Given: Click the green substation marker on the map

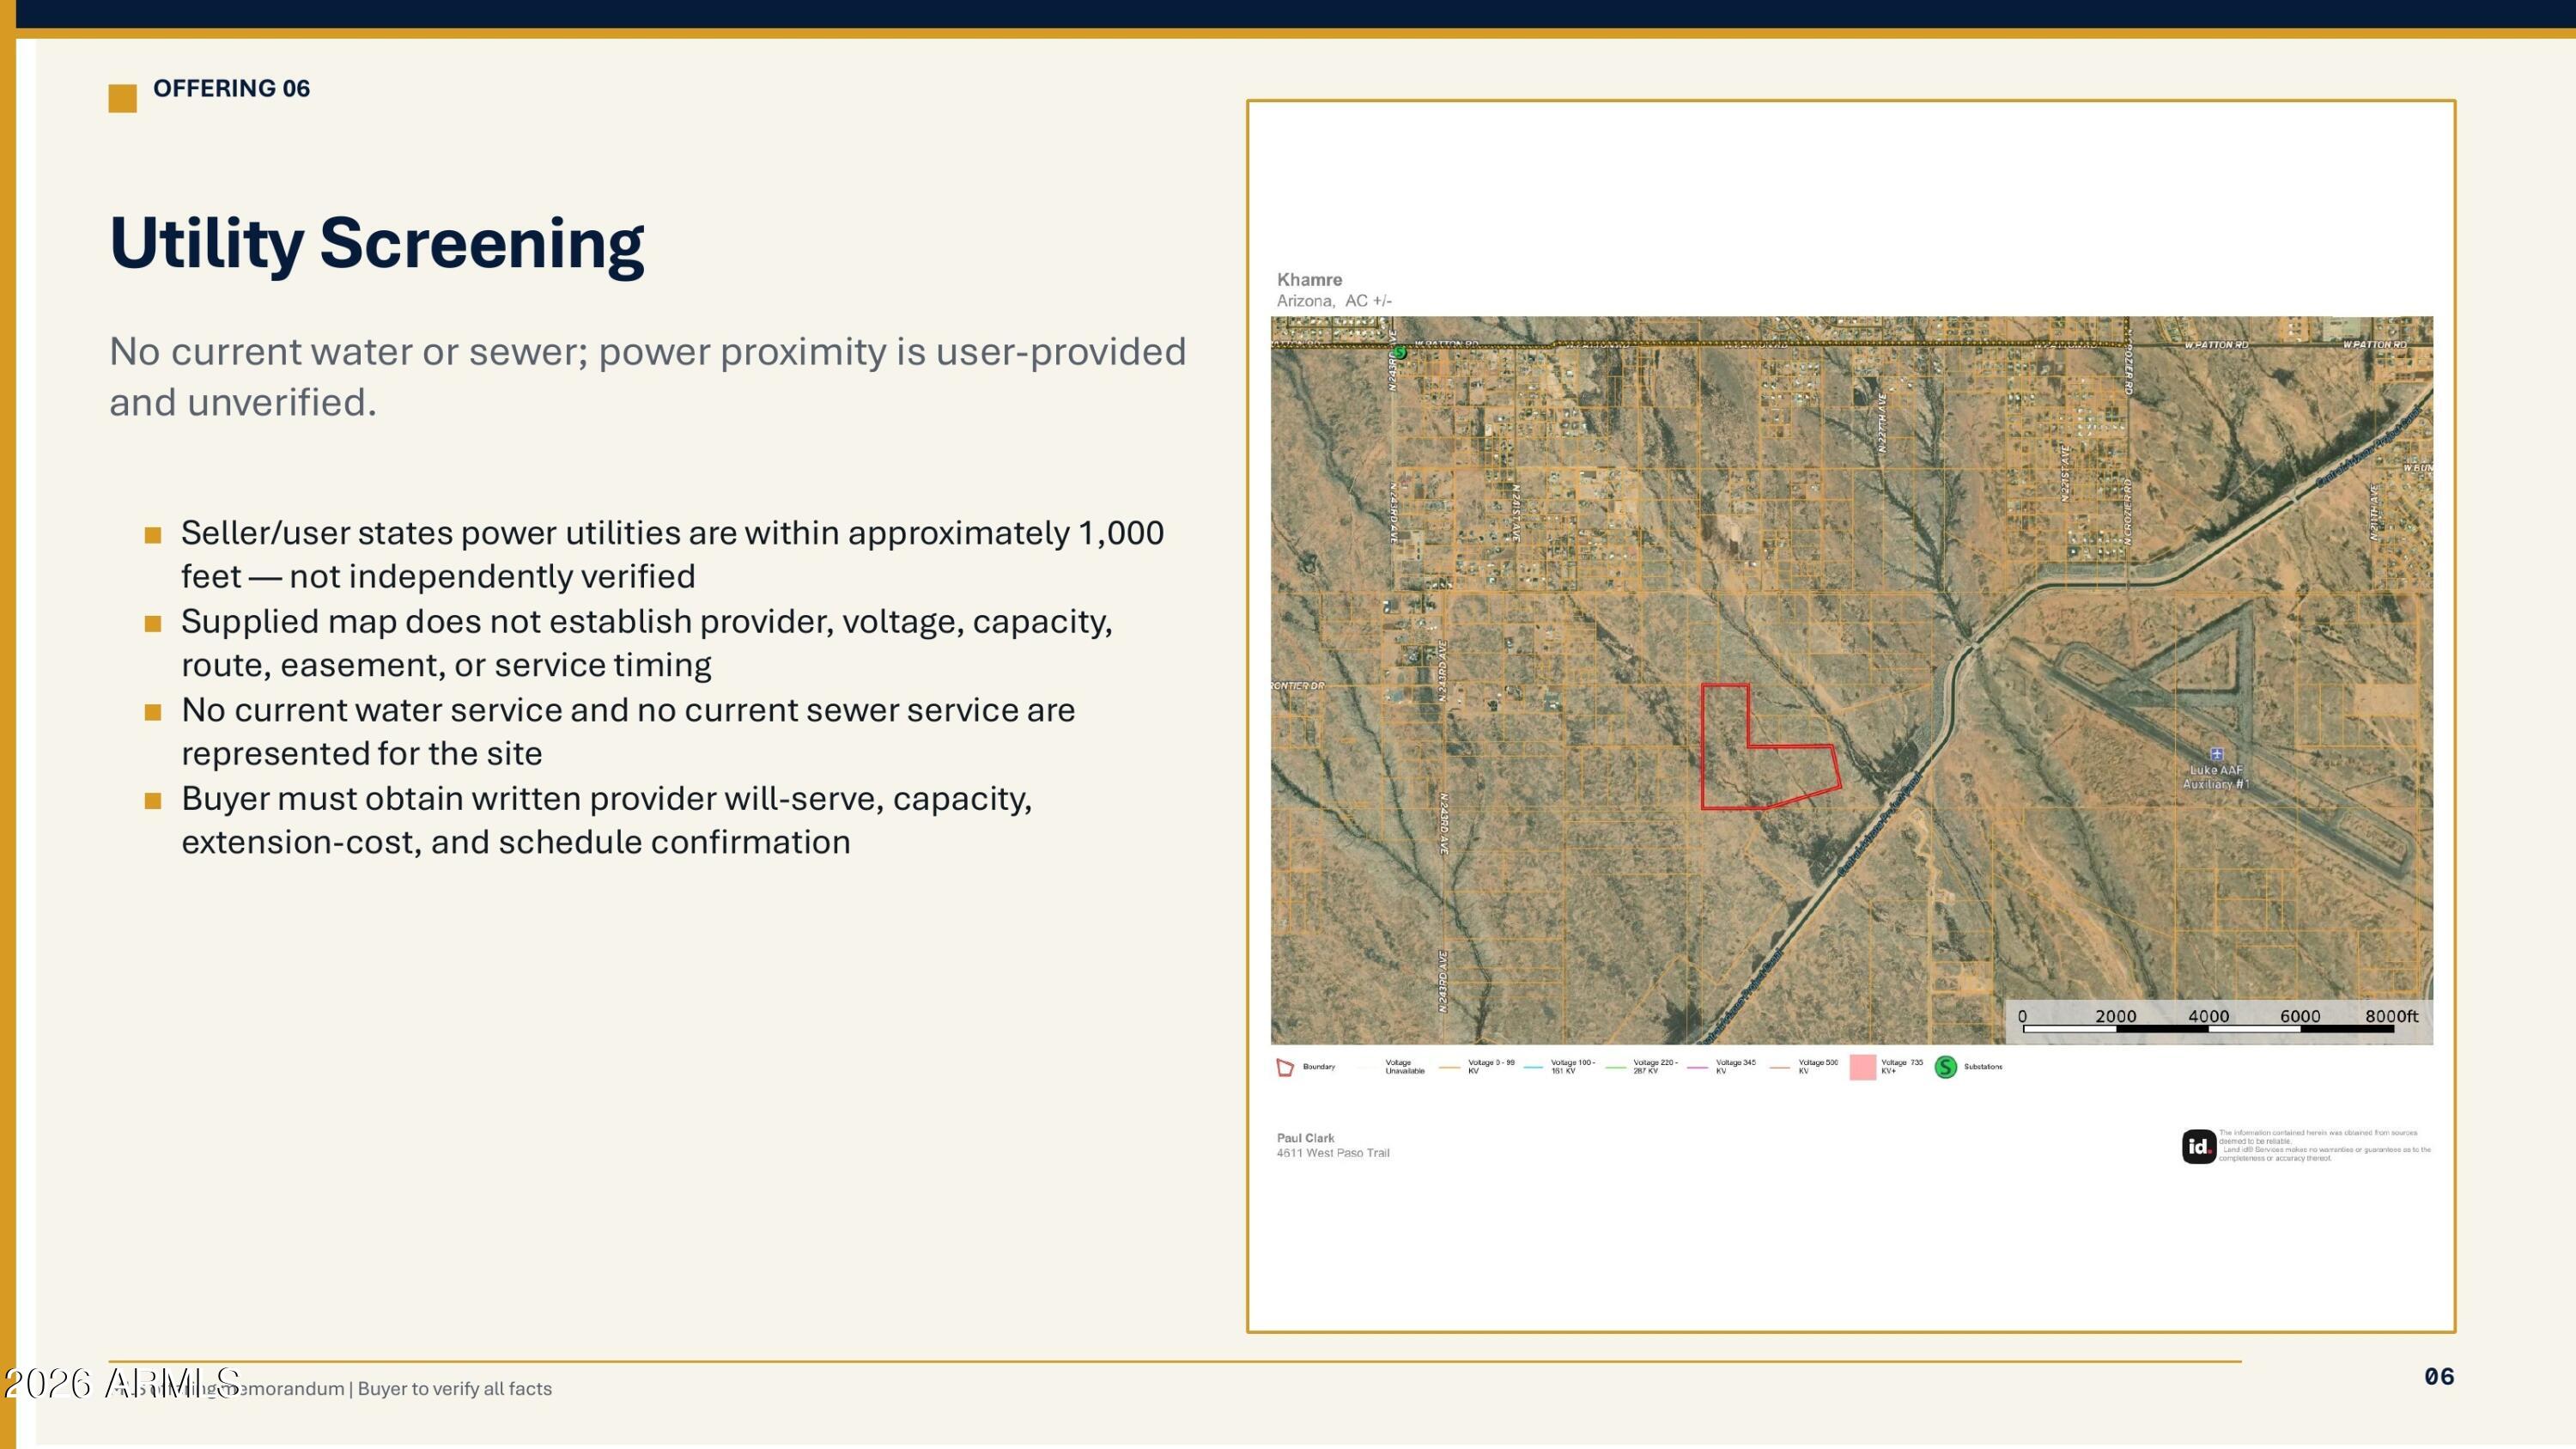Looking at the screenshot, I should click(x=1400, y=352).
